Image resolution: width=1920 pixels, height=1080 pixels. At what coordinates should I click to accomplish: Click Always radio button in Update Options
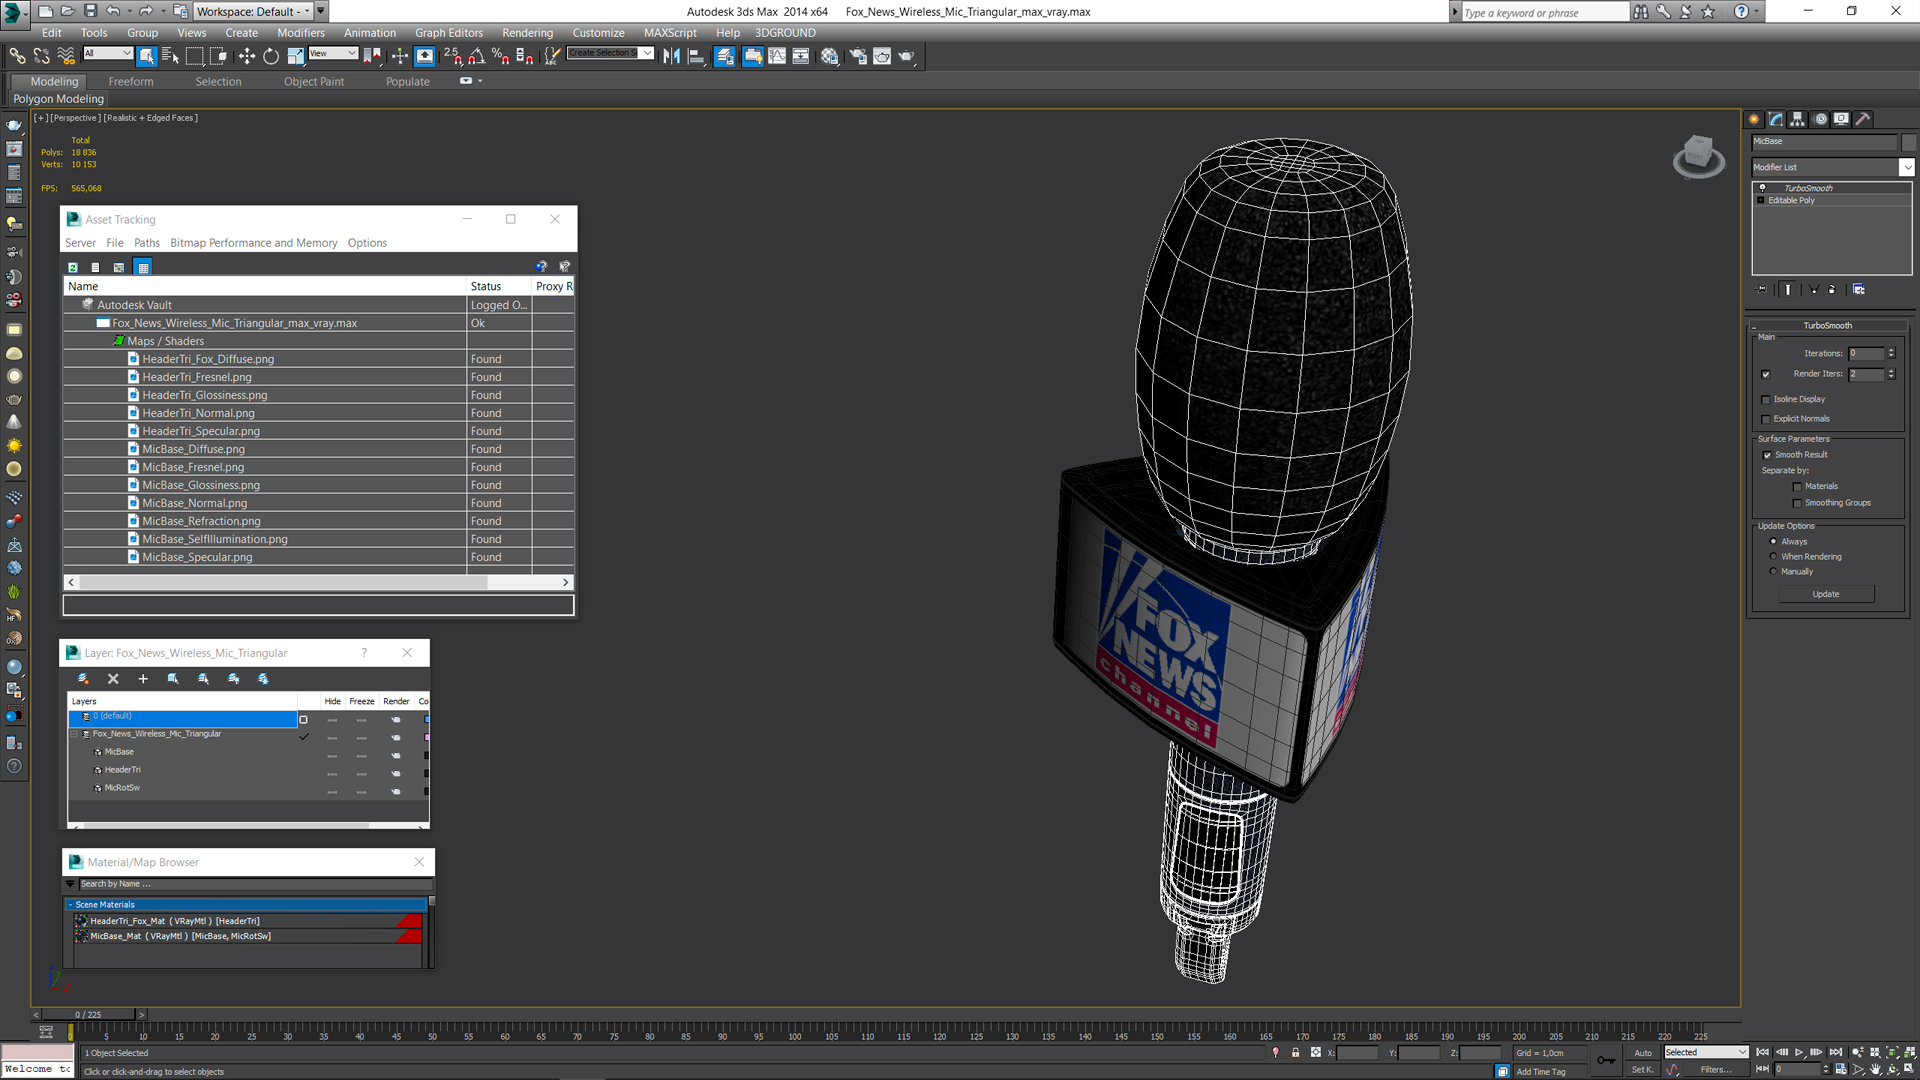[x=1772, y=541]
